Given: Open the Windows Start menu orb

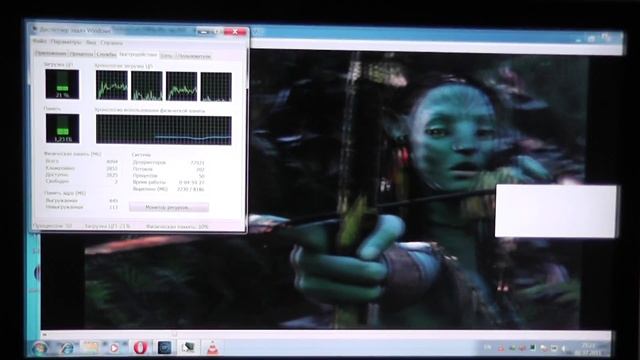Looking at the screenshot, I should tap(40, 347).
